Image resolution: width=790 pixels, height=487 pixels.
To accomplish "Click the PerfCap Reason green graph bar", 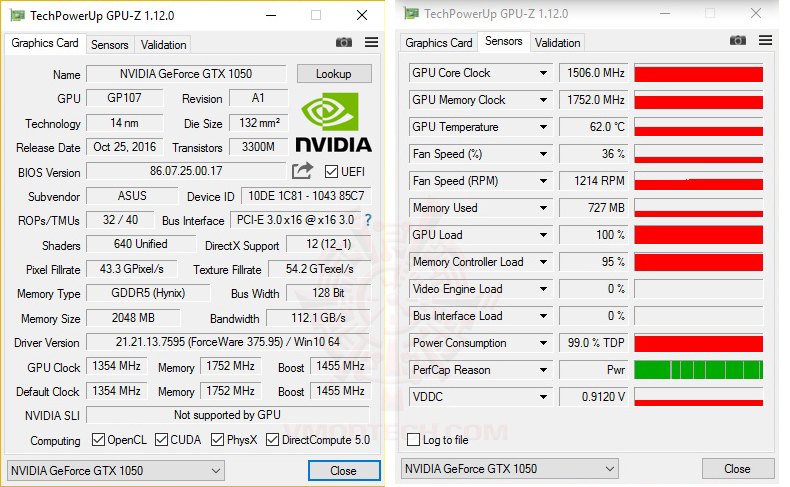I will click(x=698, y=370).
